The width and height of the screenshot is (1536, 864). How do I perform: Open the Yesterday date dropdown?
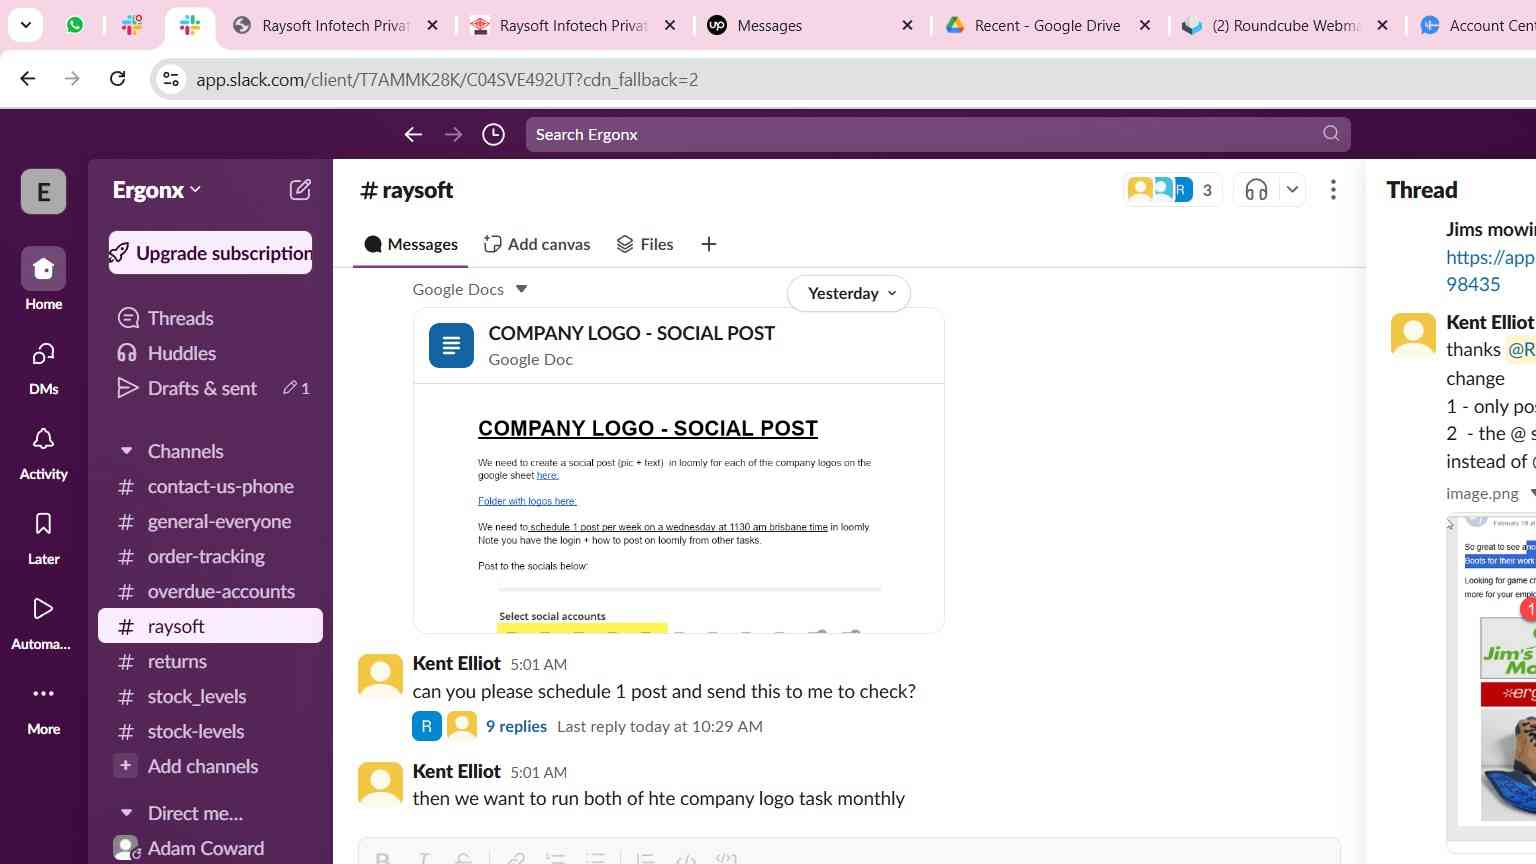click(x=849, y=293)
